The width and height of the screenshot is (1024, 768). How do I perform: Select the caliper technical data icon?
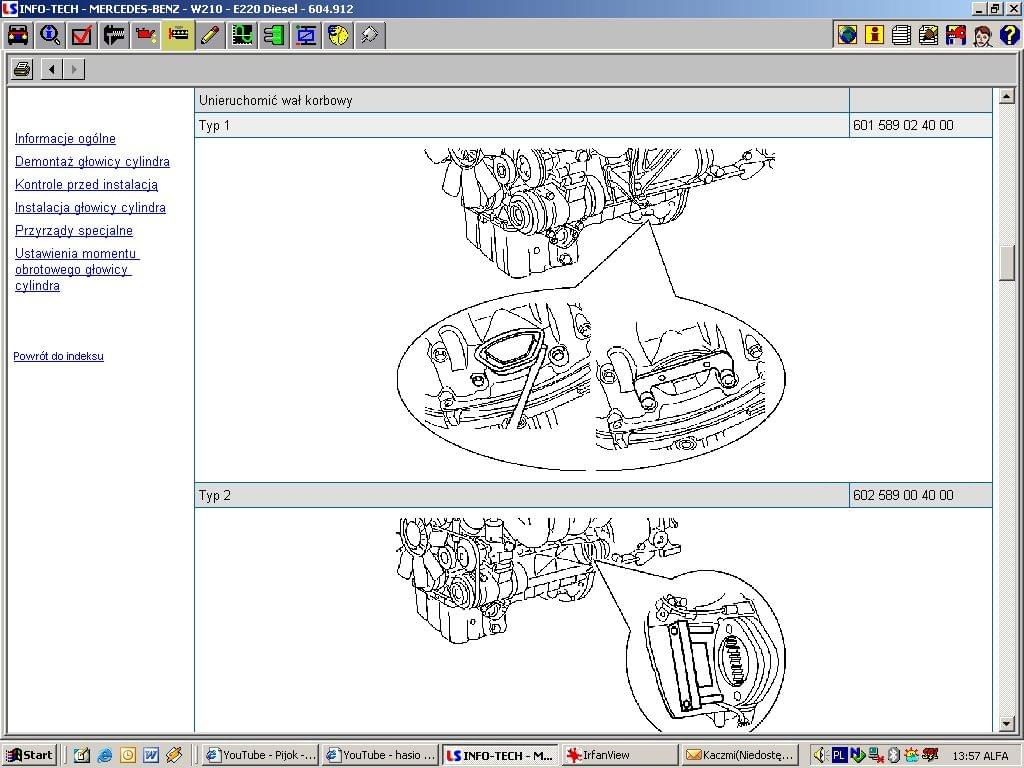click(114, 35)
